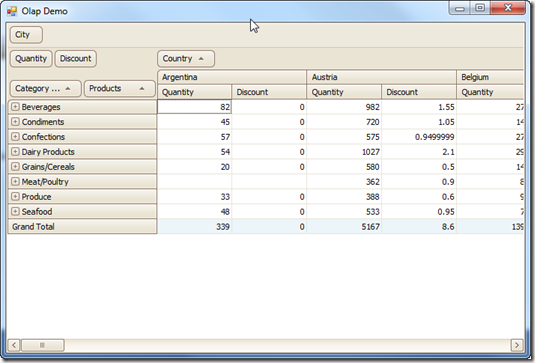The image size is (535, 363).
Task: Click the Olap Demo application icon
Action: tap(12, 11)
